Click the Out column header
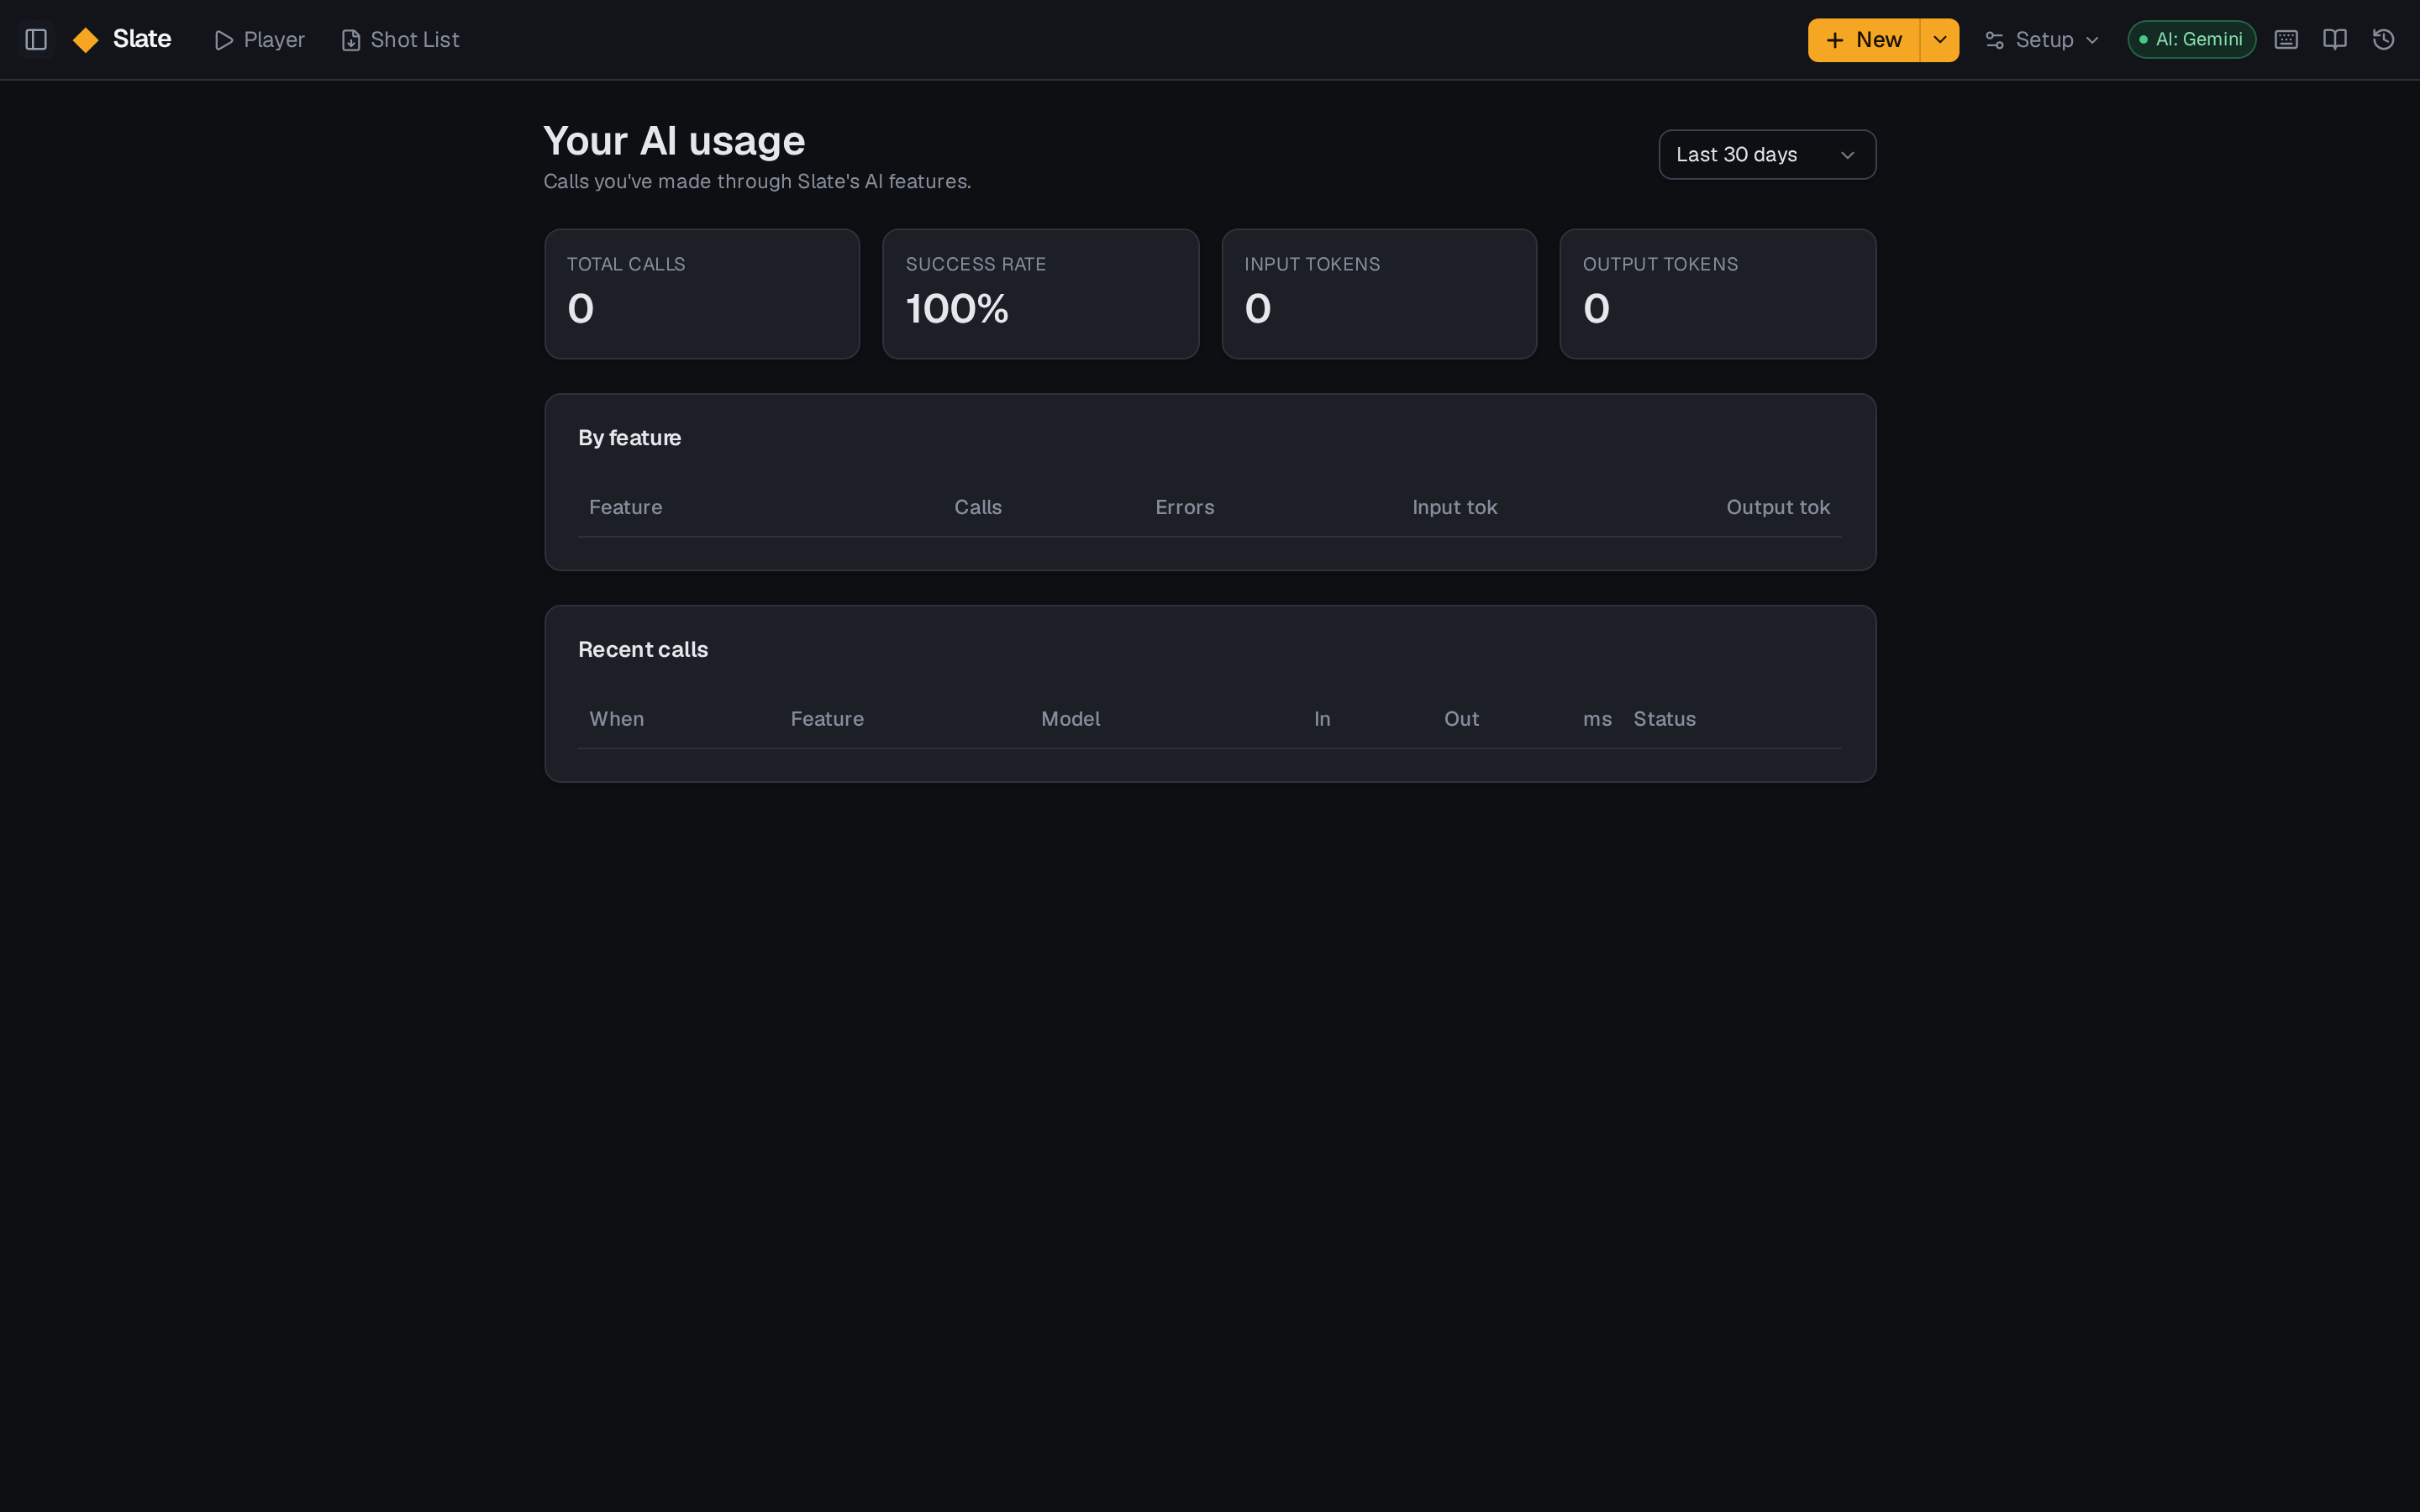The image size is (2420, 1512). (1461, 719)
